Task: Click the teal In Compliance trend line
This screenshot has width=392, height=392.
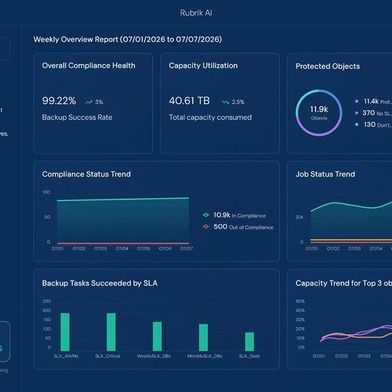Action: coord(123,199)
